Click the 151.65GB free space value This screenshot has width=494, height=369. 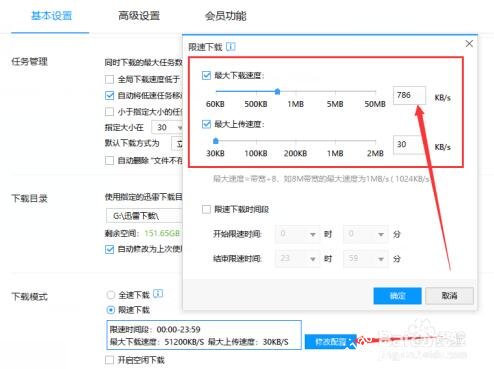click(162, 233)
